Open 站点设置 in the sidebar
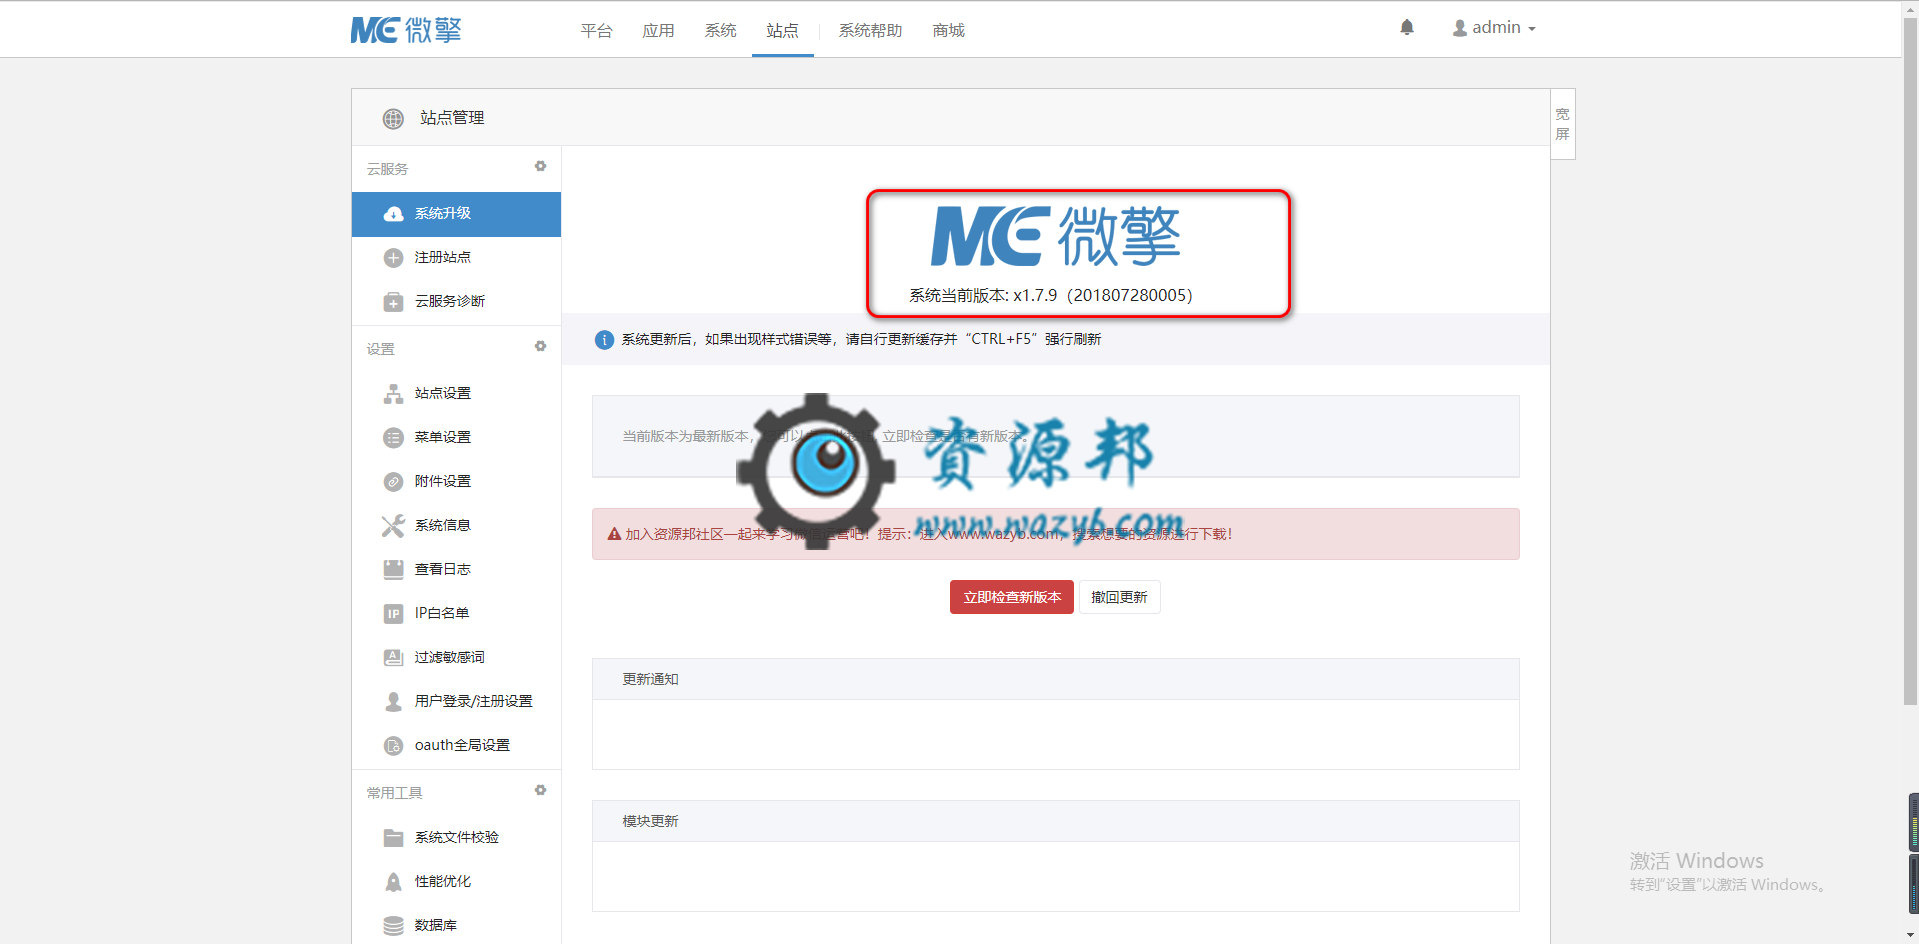The image size is (1919, 944). [x=456, y=394]
